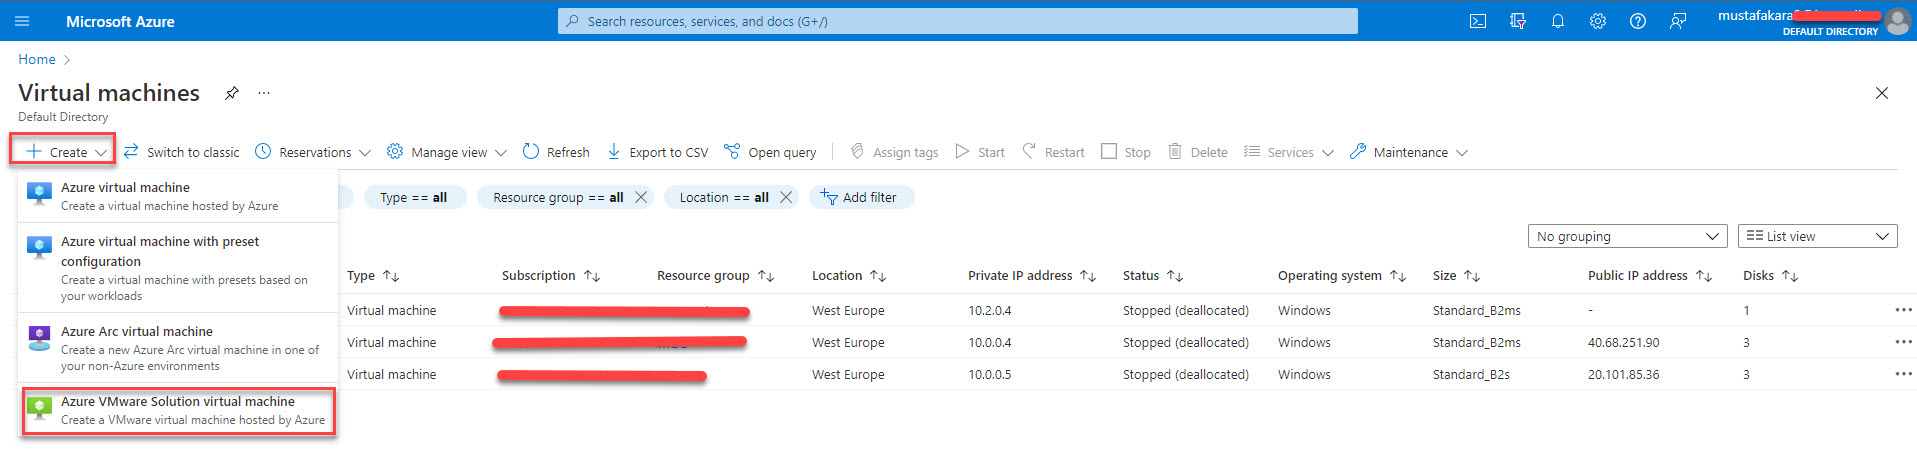Click the help question mark icon

(x=1637, y=21)
